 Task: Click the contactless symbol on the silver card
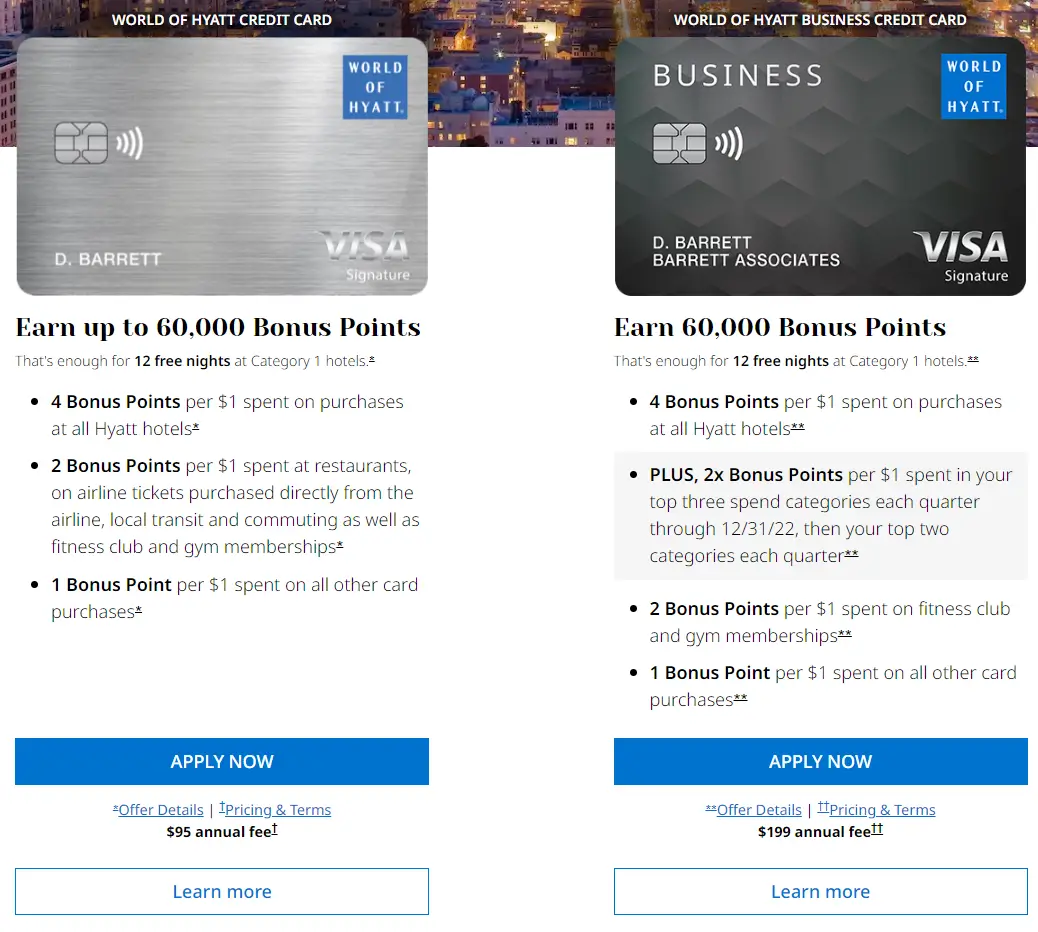pyautogui.click(x=130, y=145)
